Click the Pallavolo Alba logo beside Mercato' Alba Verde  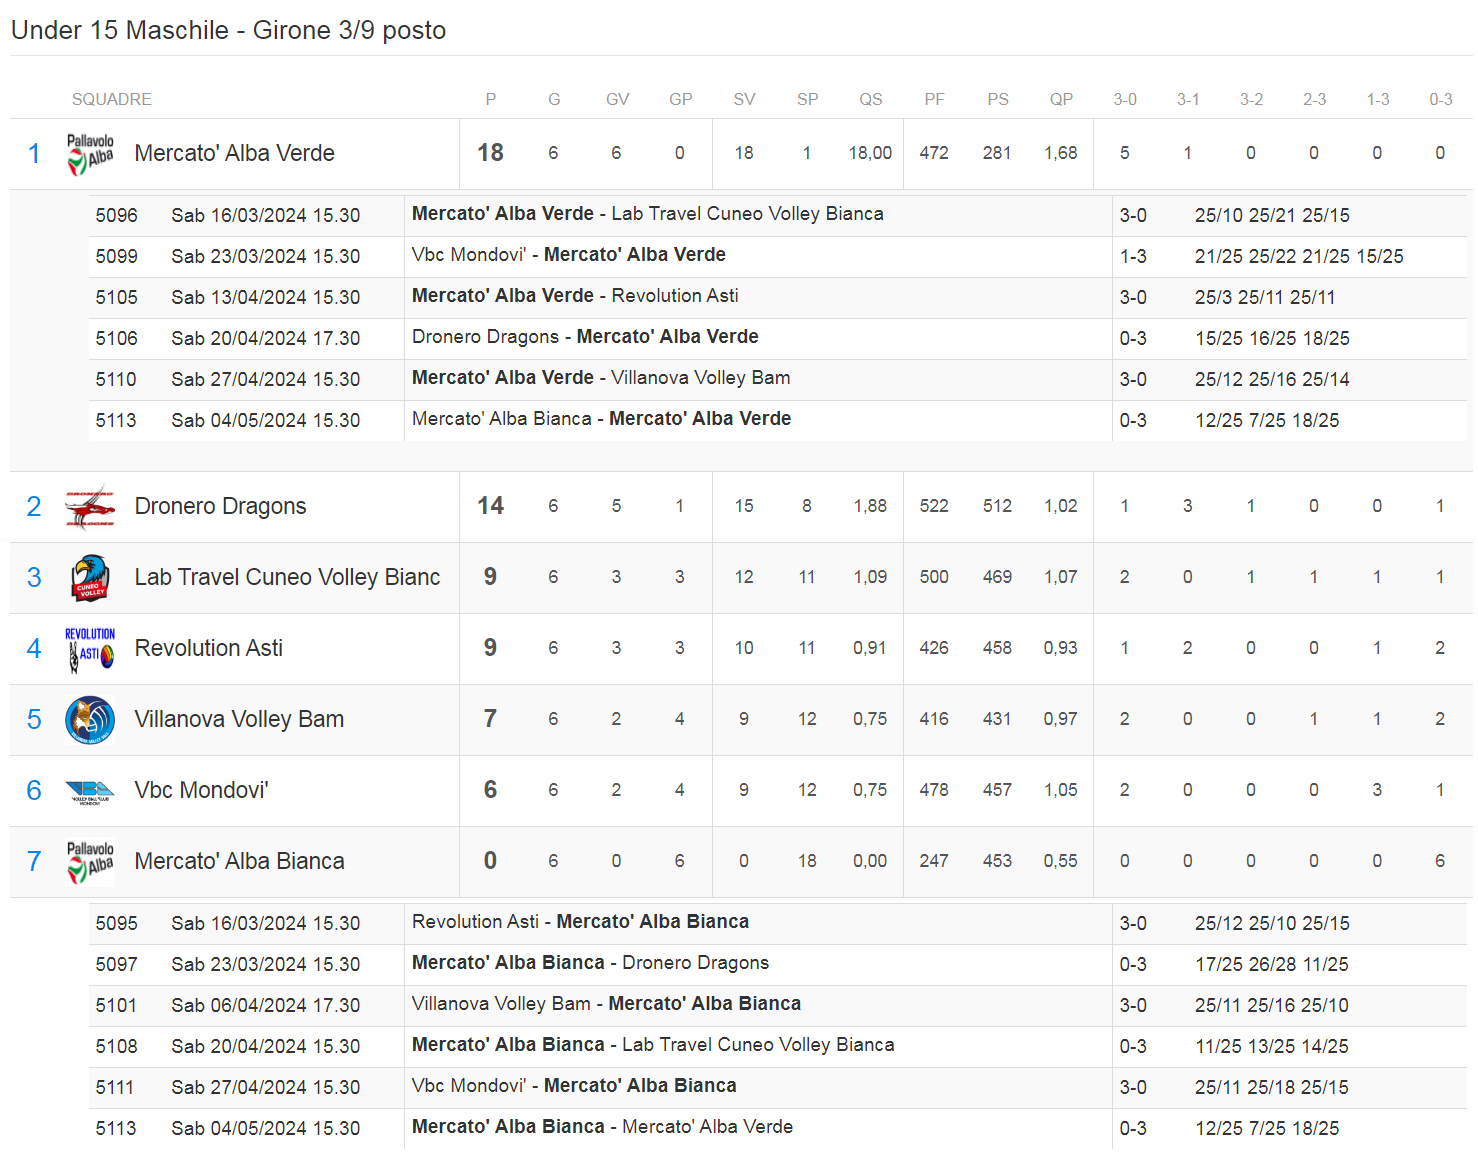90,154
